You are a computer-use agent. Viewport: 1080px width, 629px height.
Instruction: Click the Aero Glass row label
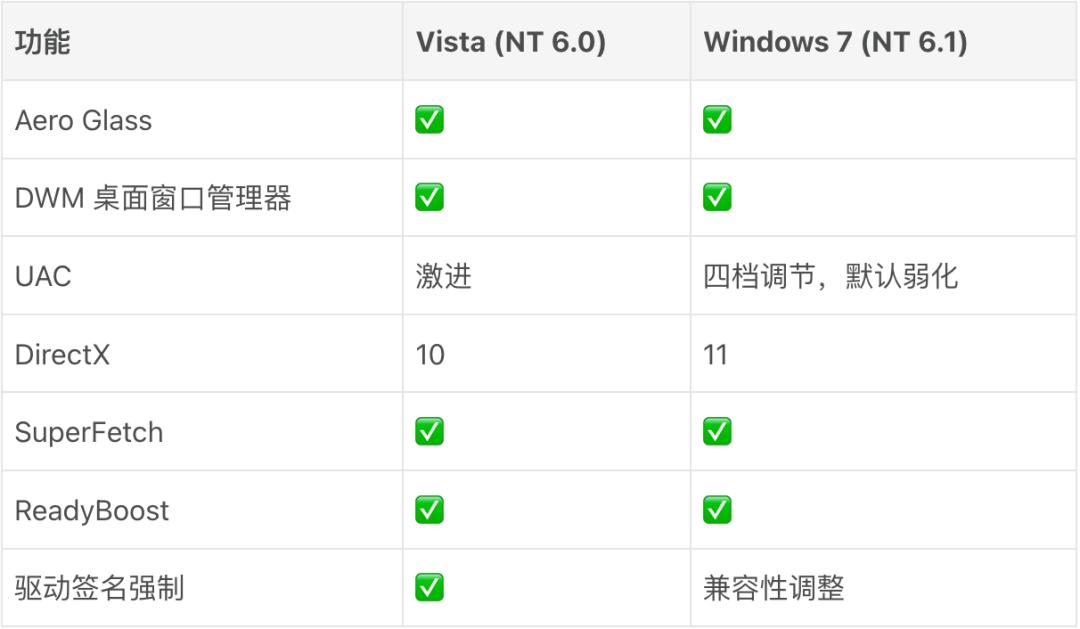click(x=83, y=121)
